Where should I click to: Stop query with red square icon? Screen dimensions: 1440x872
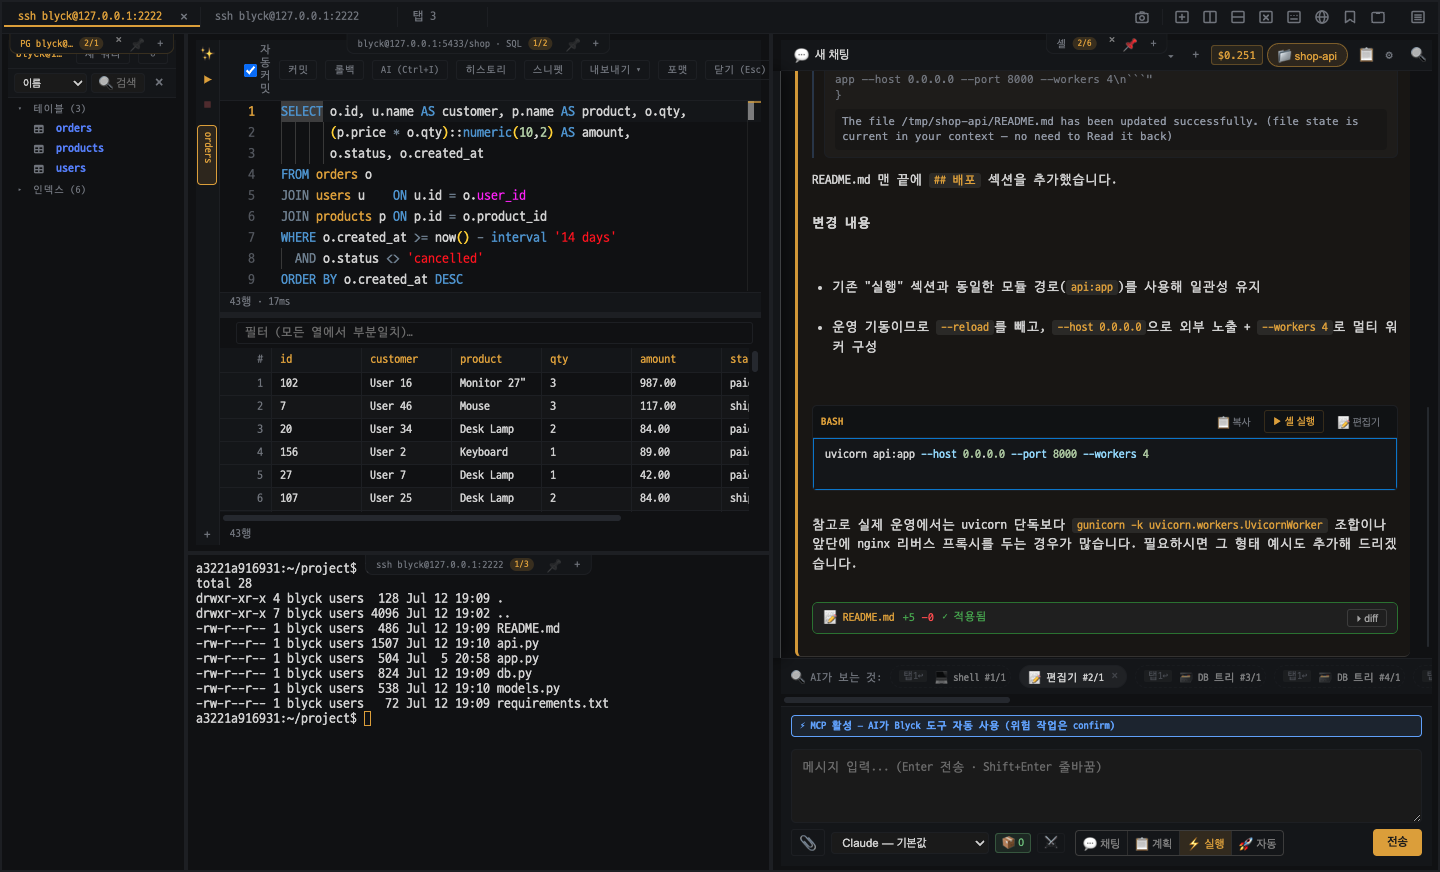[x=207, y=104]
